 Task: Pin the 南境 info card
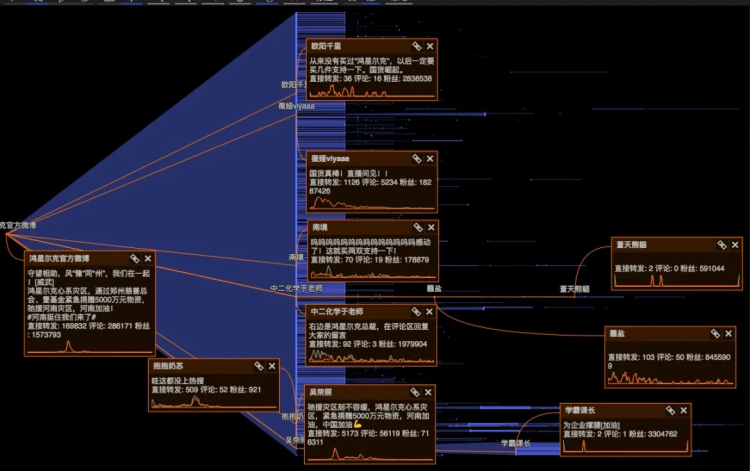coord(418,227)
